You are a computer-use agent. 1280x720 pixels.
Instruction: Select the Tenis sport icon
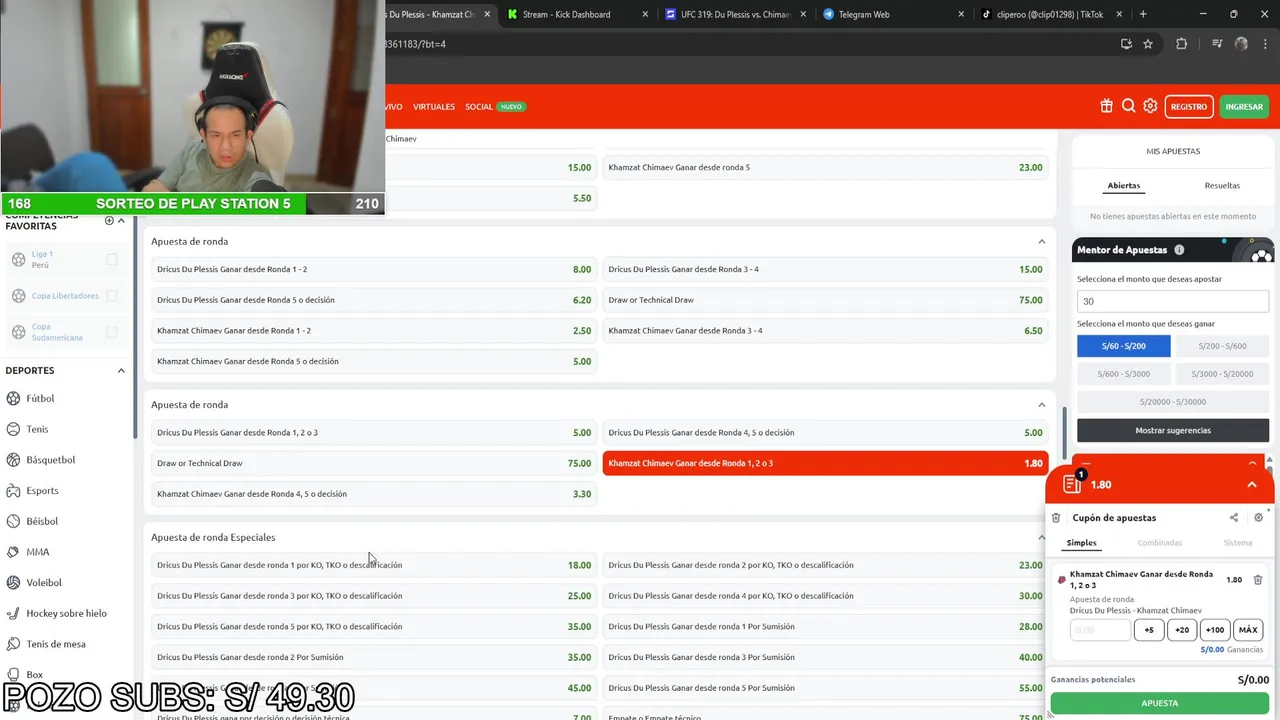pos(14,429)
